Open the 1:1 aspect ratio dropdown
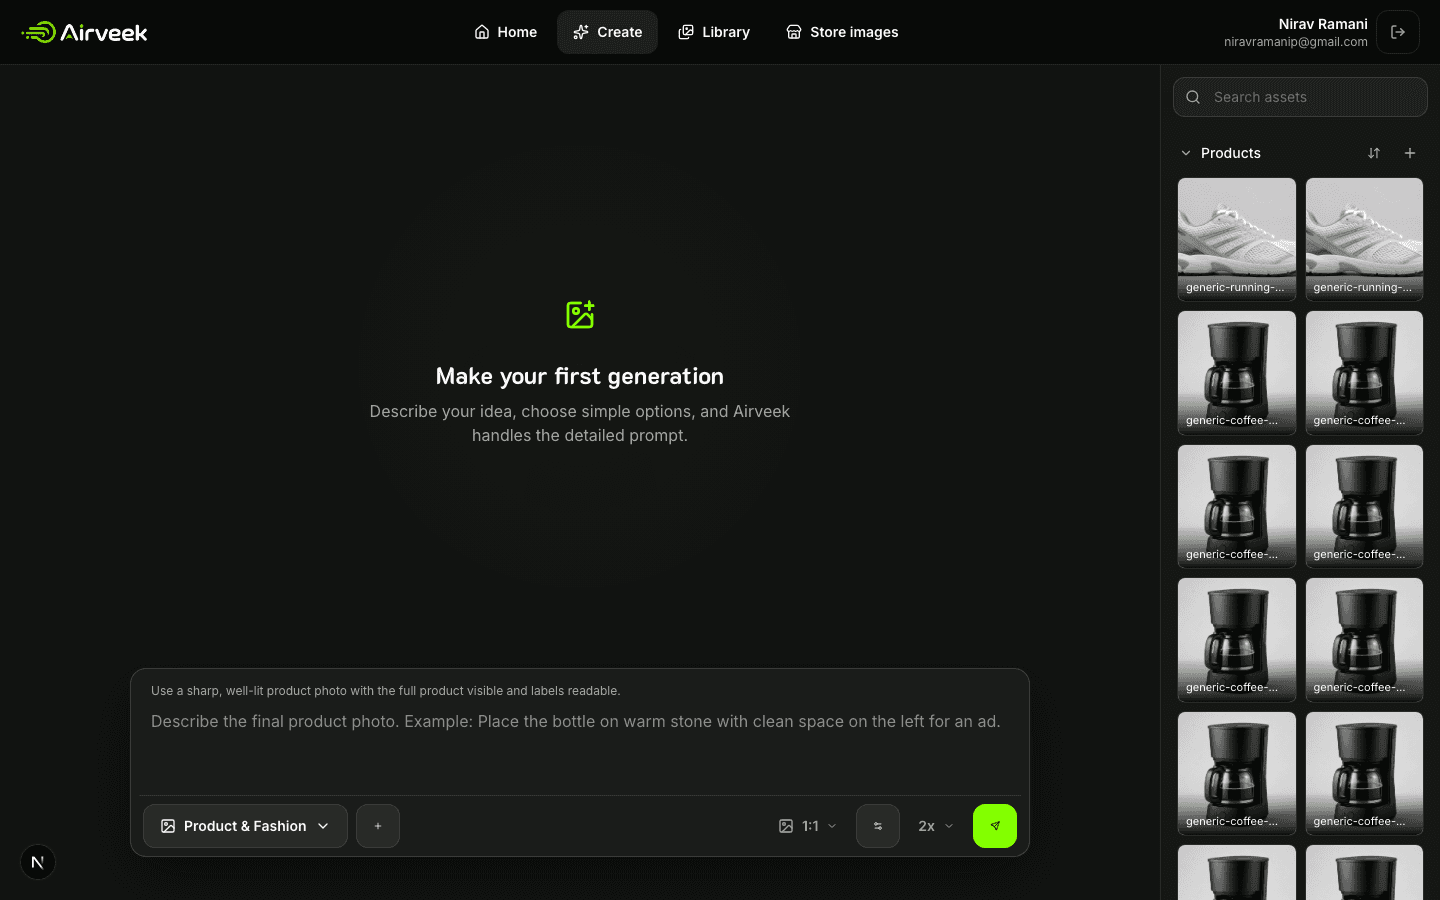The image size is (1440, 900). tap(808, 826)
